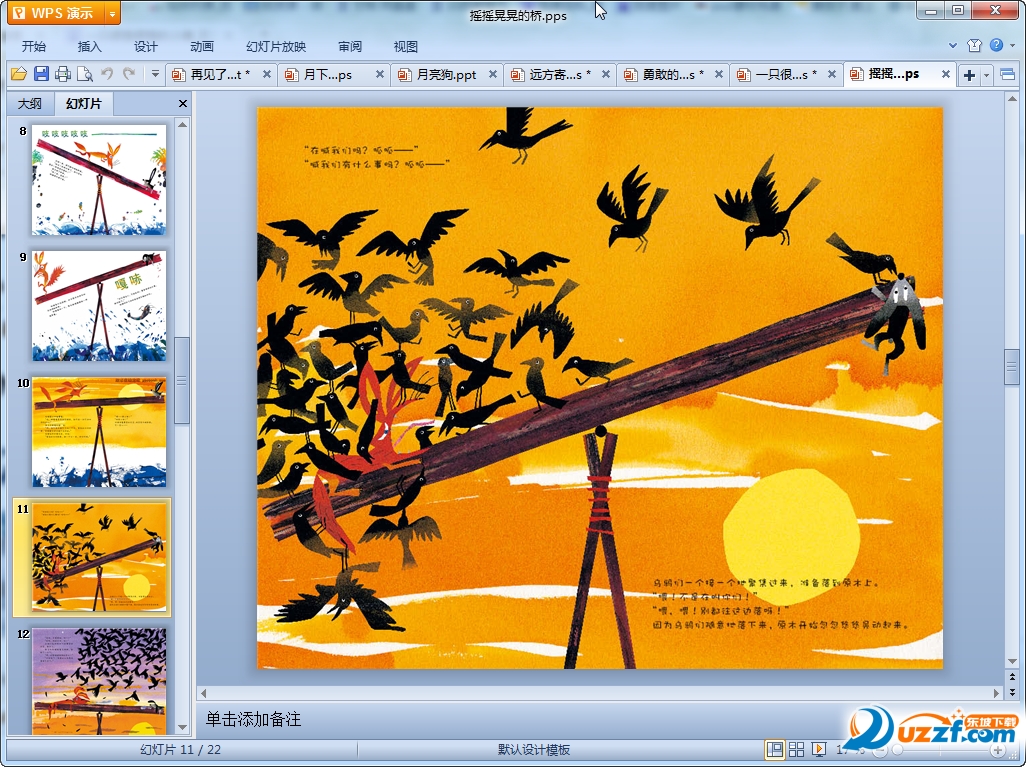Go to next slide with double-down arrow

coord(1012,691)
